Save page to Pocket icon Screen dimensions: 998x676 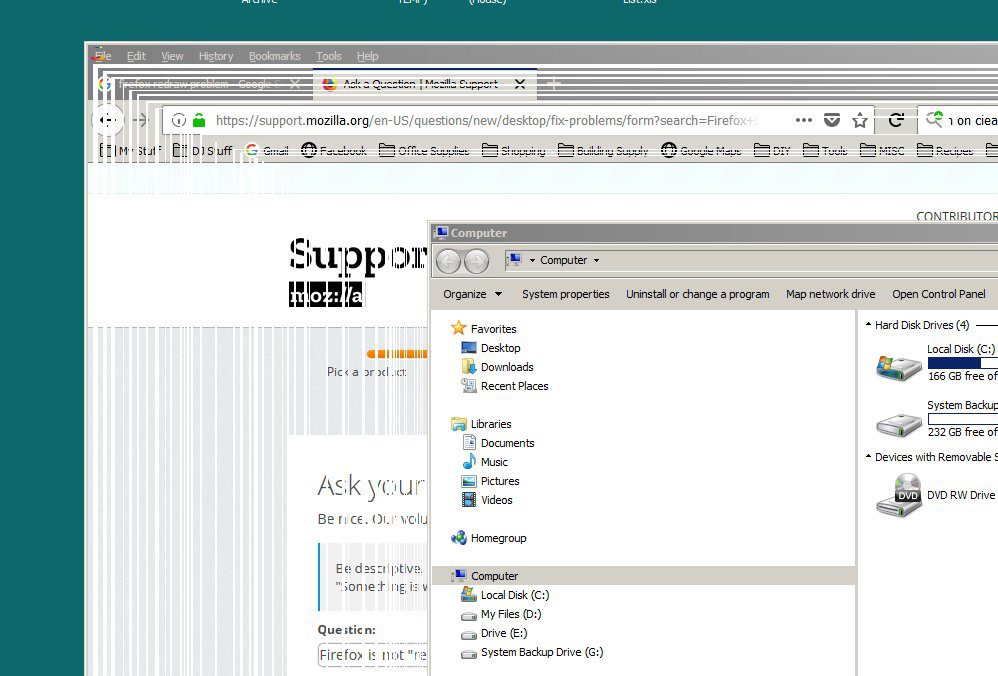pyautogui.click(x=832, y=120)
